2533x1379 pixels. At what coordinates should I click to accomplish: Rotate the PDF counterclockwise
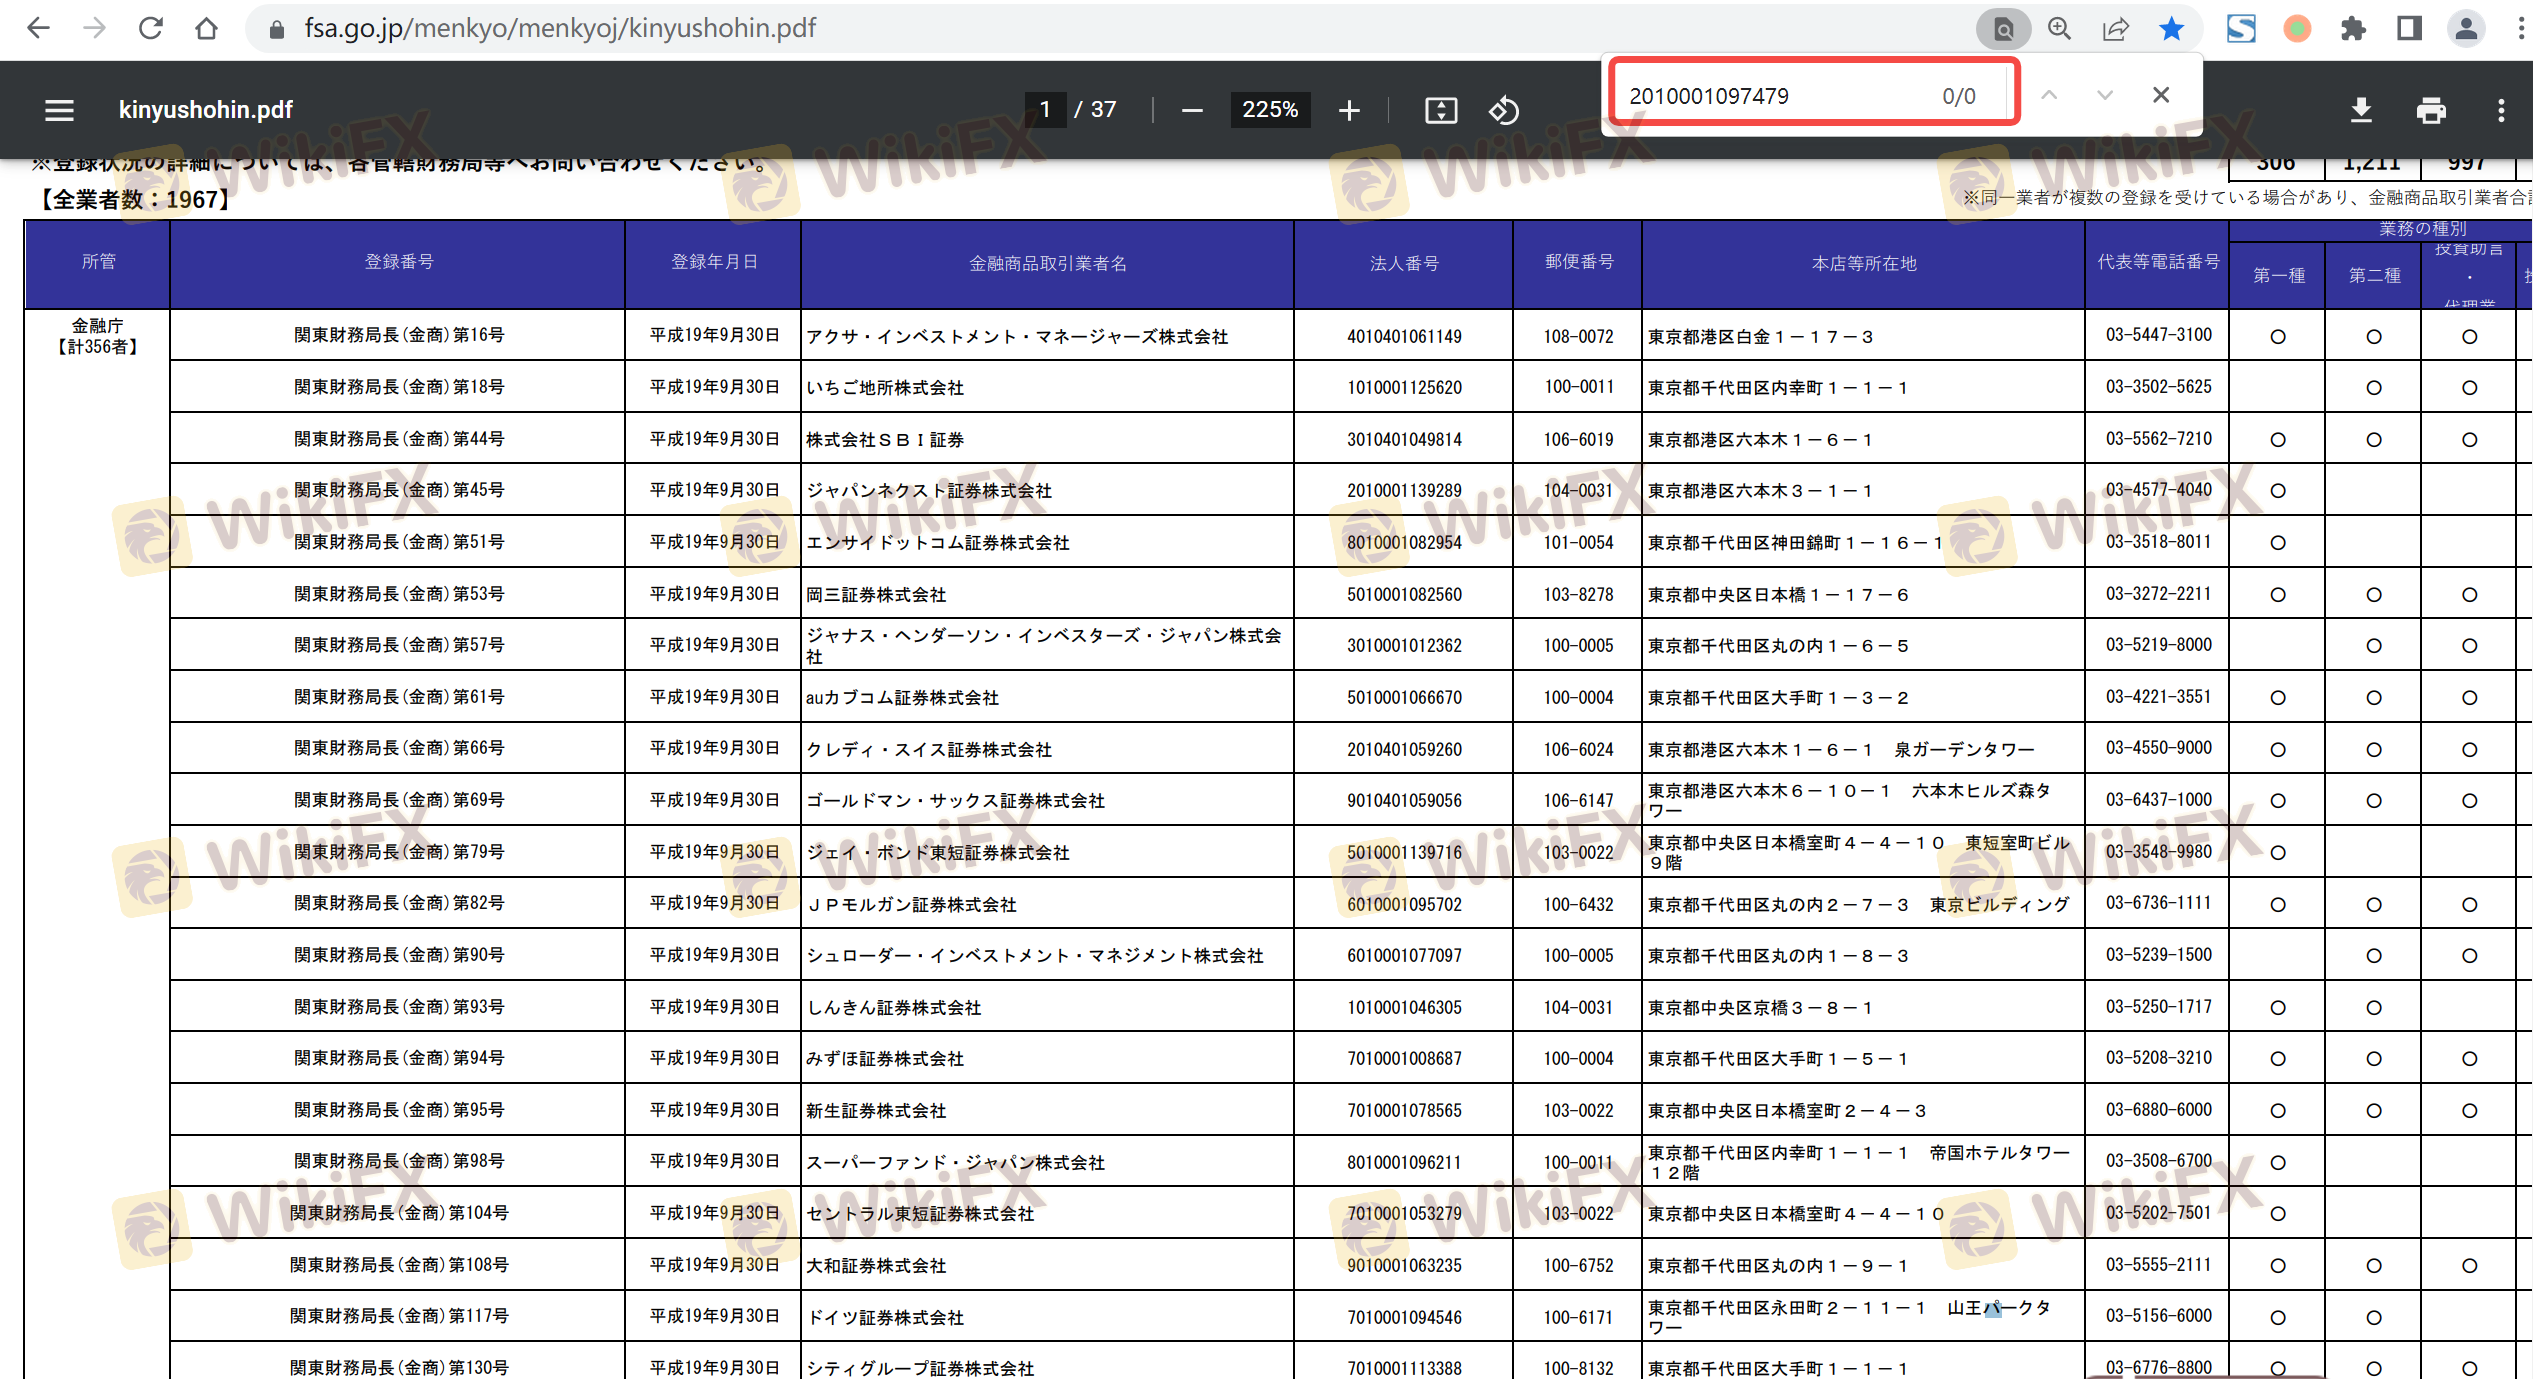1503,110
